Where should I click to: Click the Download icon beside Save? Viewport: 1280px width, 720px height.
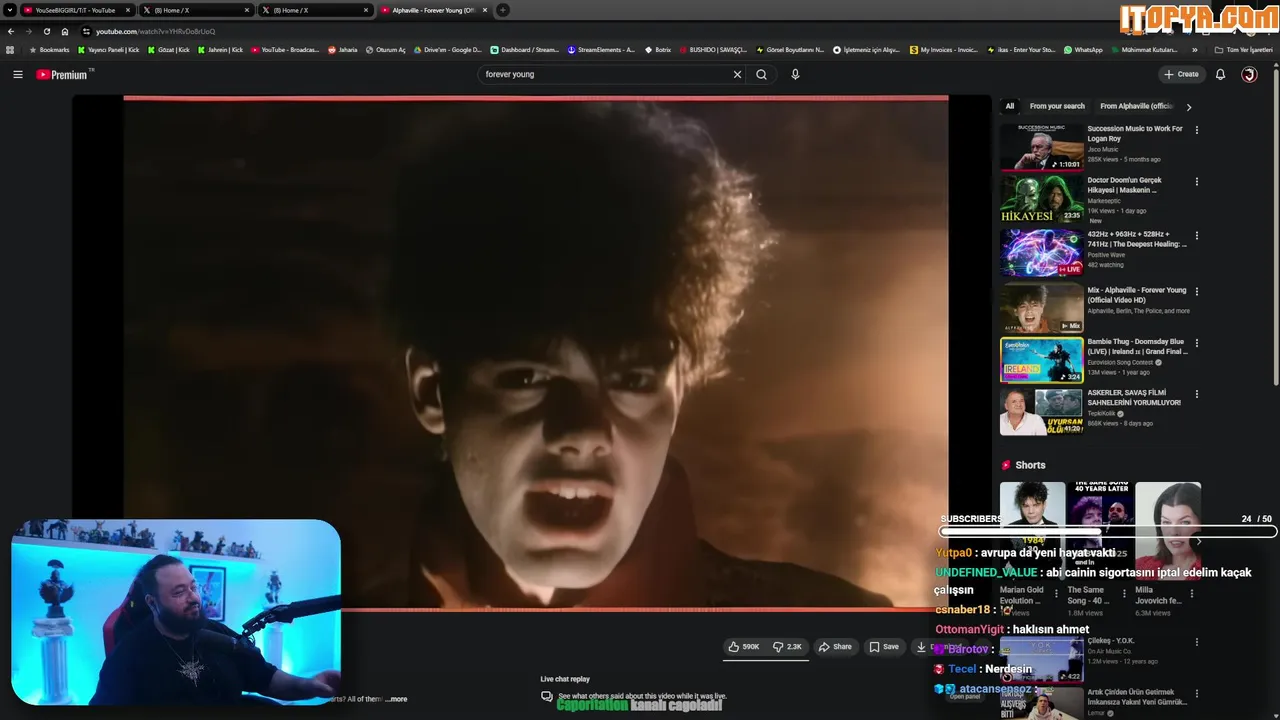[921, 647]
